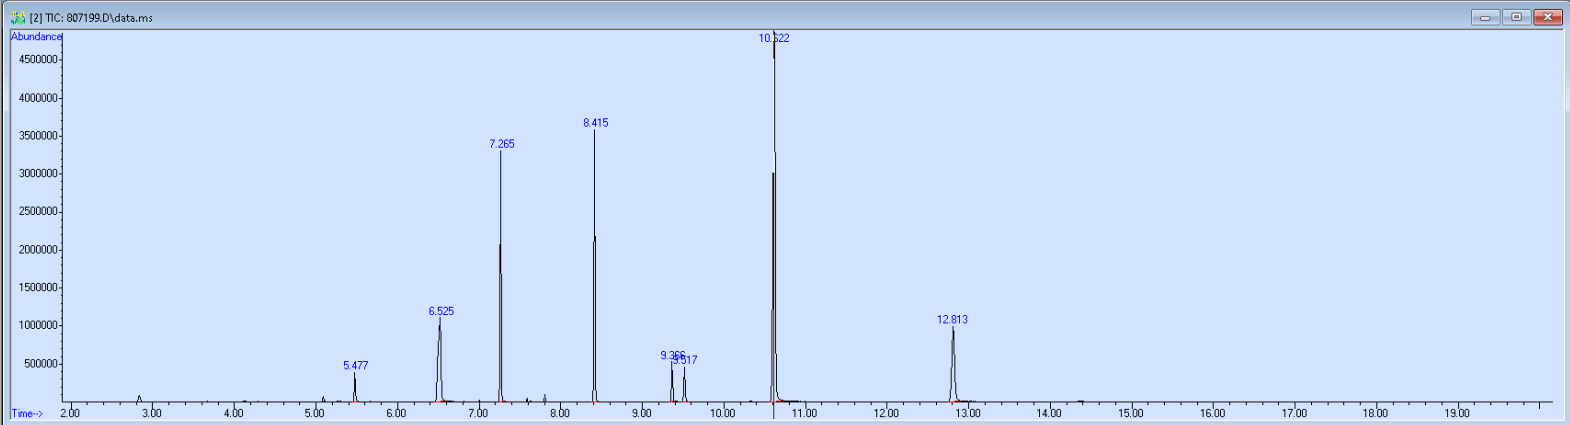Click the 13.00 time axis tick label

coord(968,413)
